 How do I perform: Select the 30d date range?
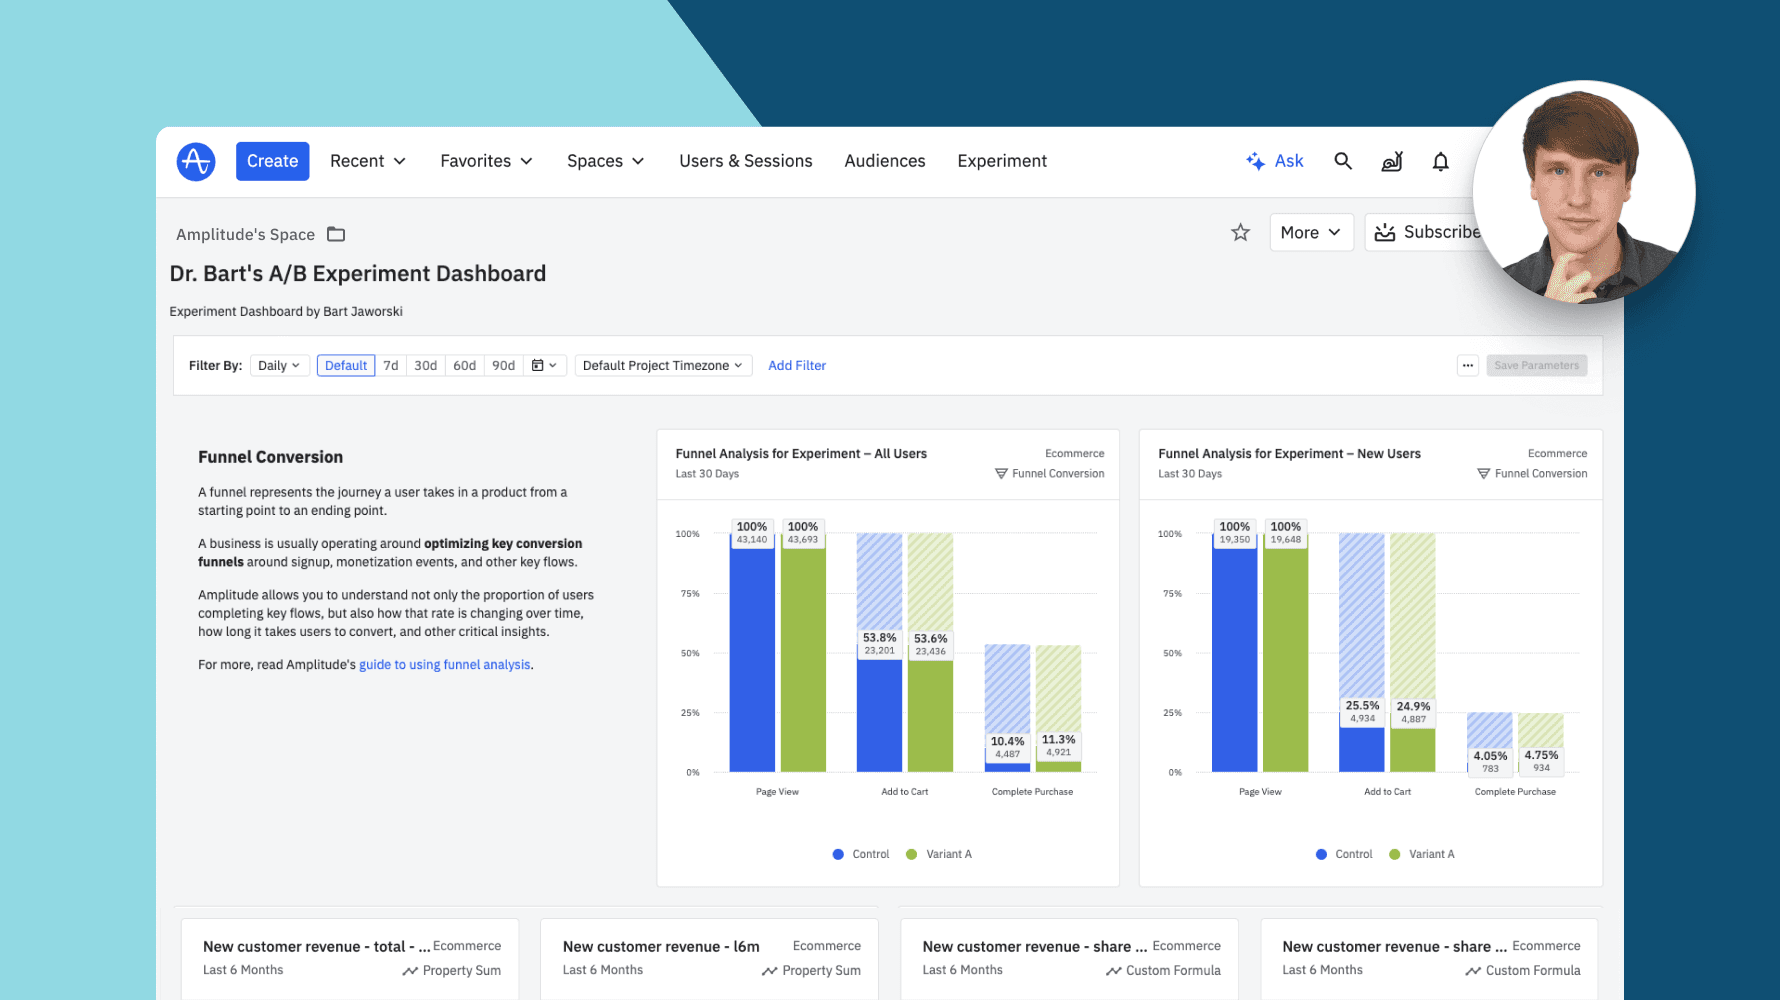[x=426, y=366]
